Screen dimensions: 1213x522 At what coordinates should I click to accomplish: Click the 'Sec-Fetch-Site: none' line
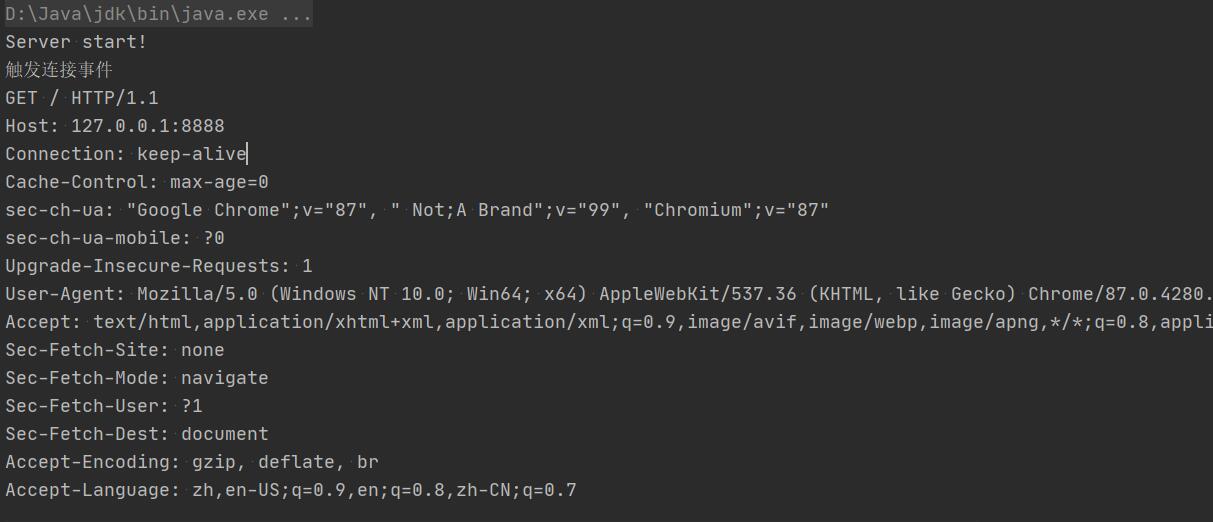(115, 350)
